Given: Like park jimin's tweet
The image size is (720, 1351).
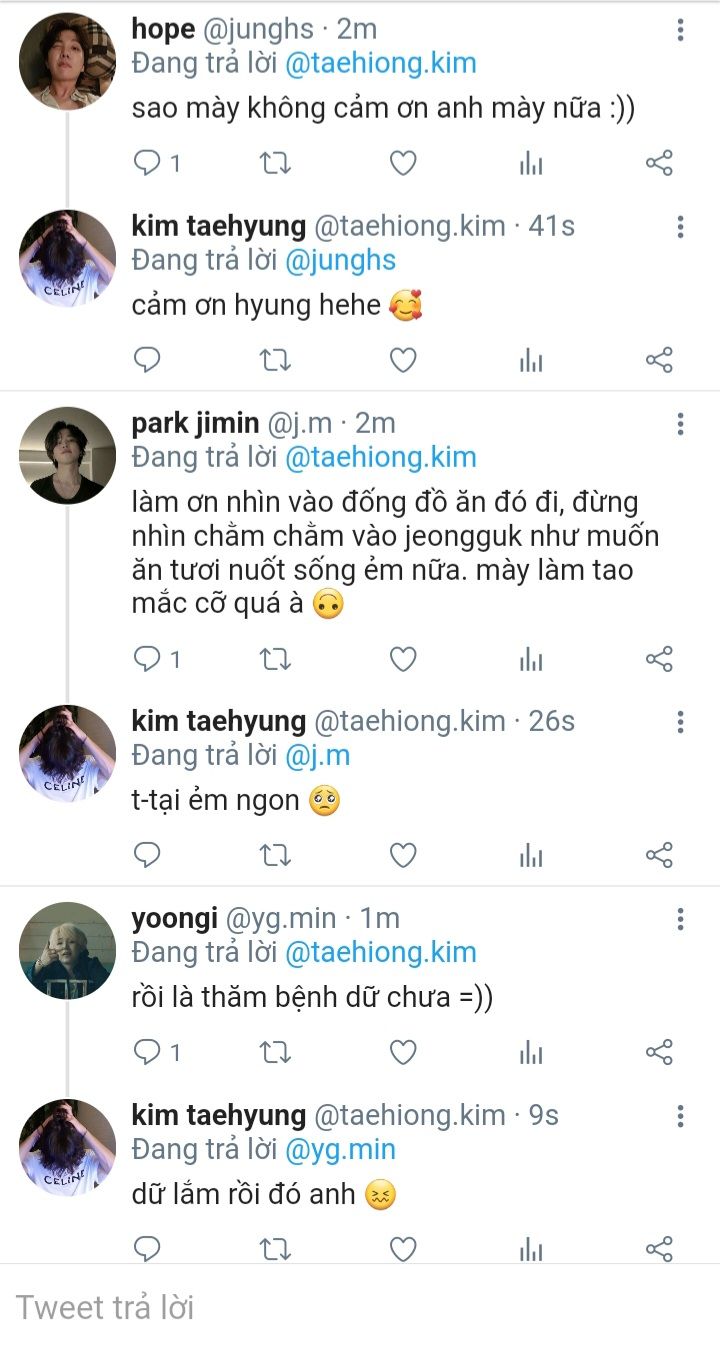Looking at the screenshot, I should pyautogui.click(x=402, y=659).
